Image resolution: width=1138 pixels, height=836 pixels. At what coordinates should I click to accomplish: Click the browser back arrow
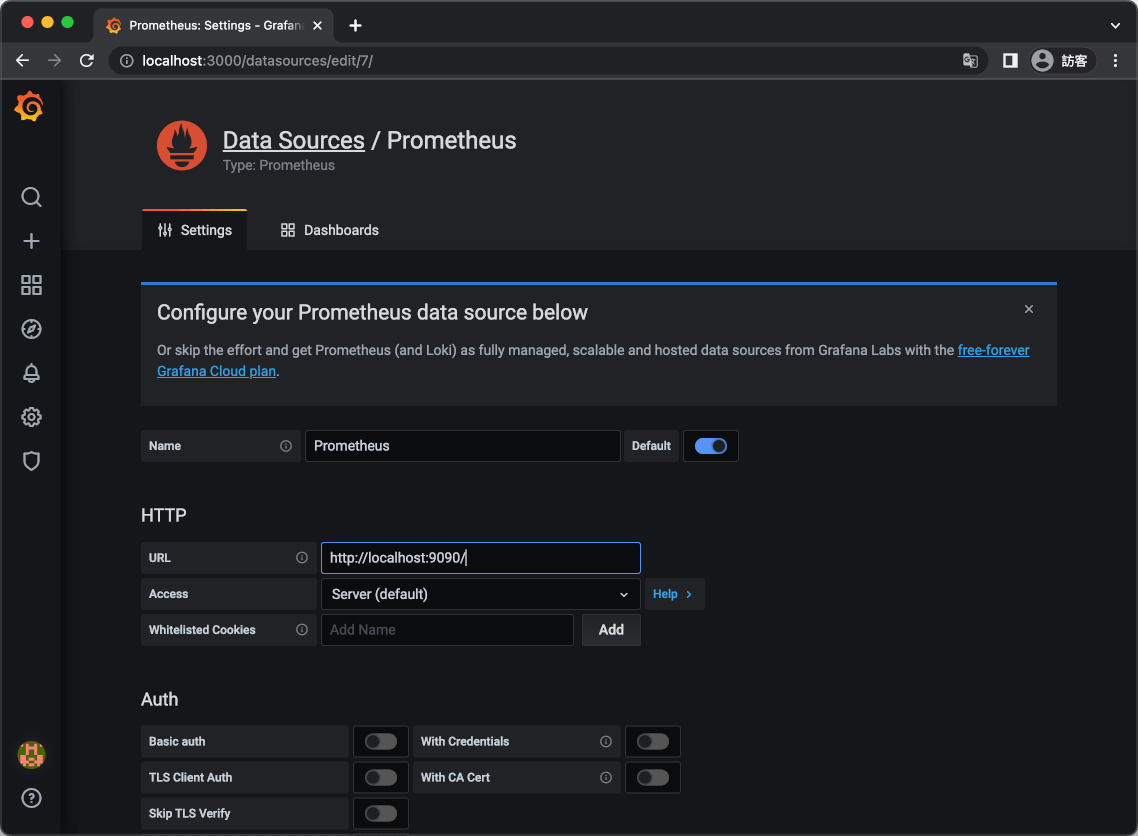(x=22, y=61)
